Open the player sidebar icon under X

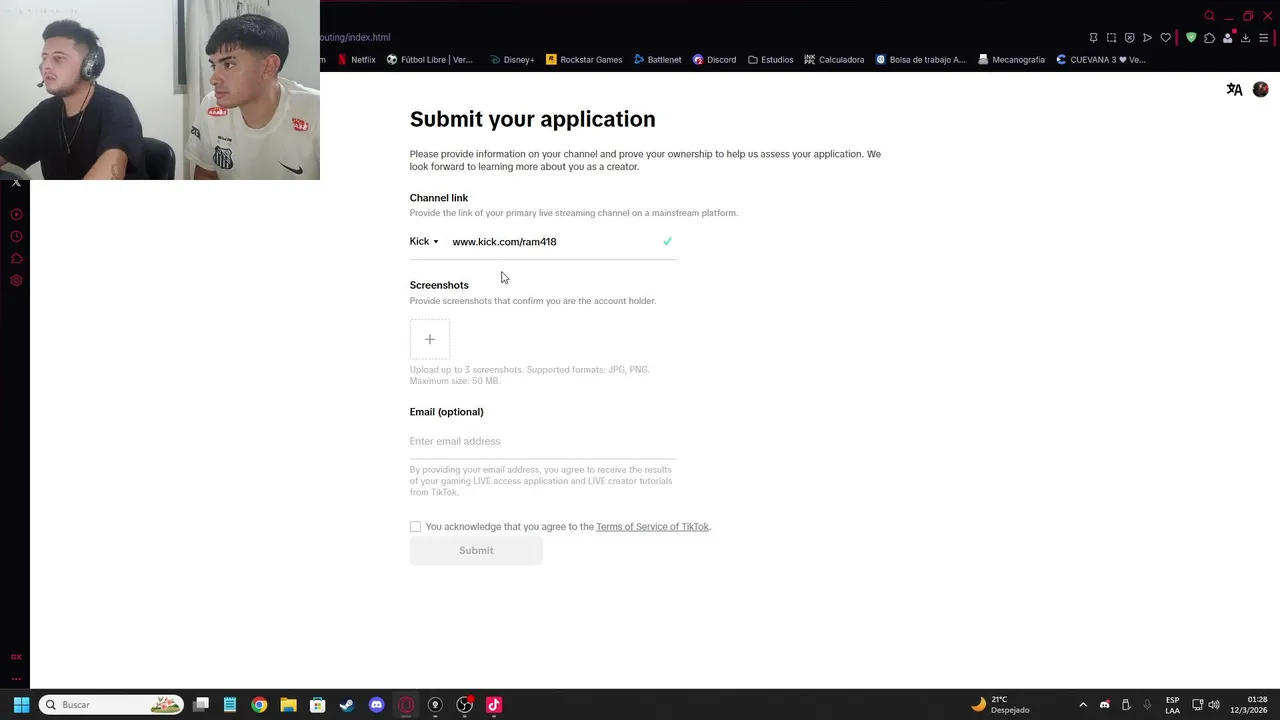coord(16,215)
